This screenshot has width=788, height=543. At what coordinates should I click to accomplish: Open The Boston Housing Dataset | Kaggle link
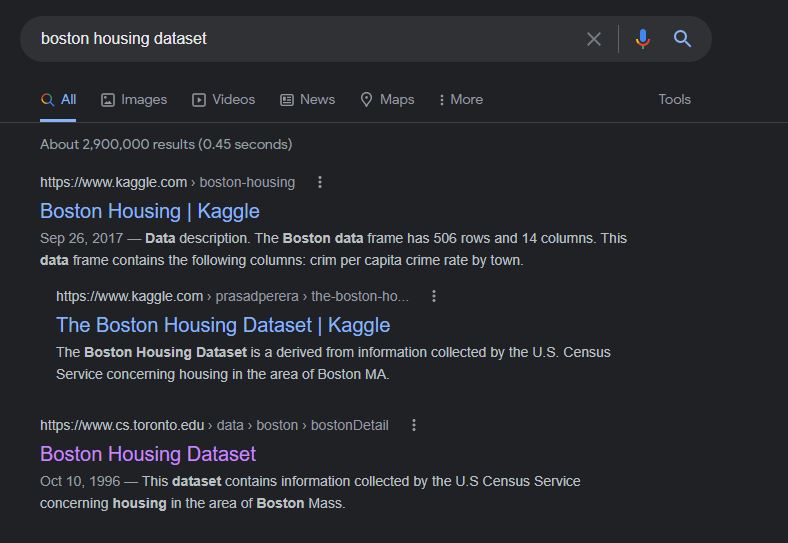[x=223, y=325]
